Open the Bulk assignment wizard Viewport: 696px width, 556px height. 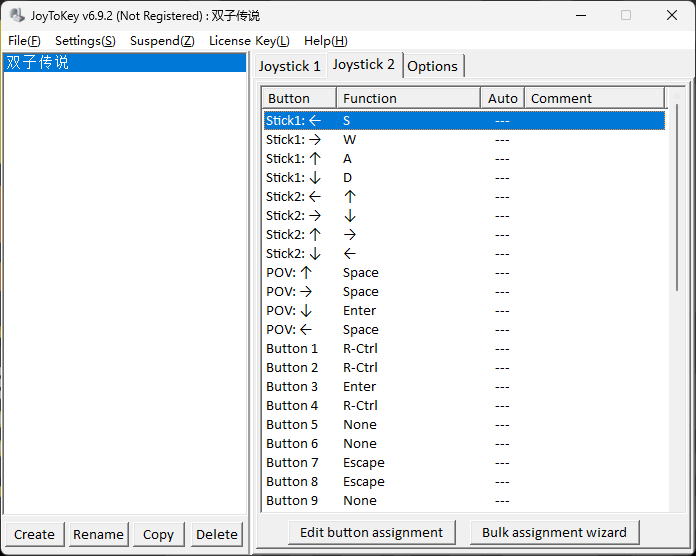pos(554,532)
